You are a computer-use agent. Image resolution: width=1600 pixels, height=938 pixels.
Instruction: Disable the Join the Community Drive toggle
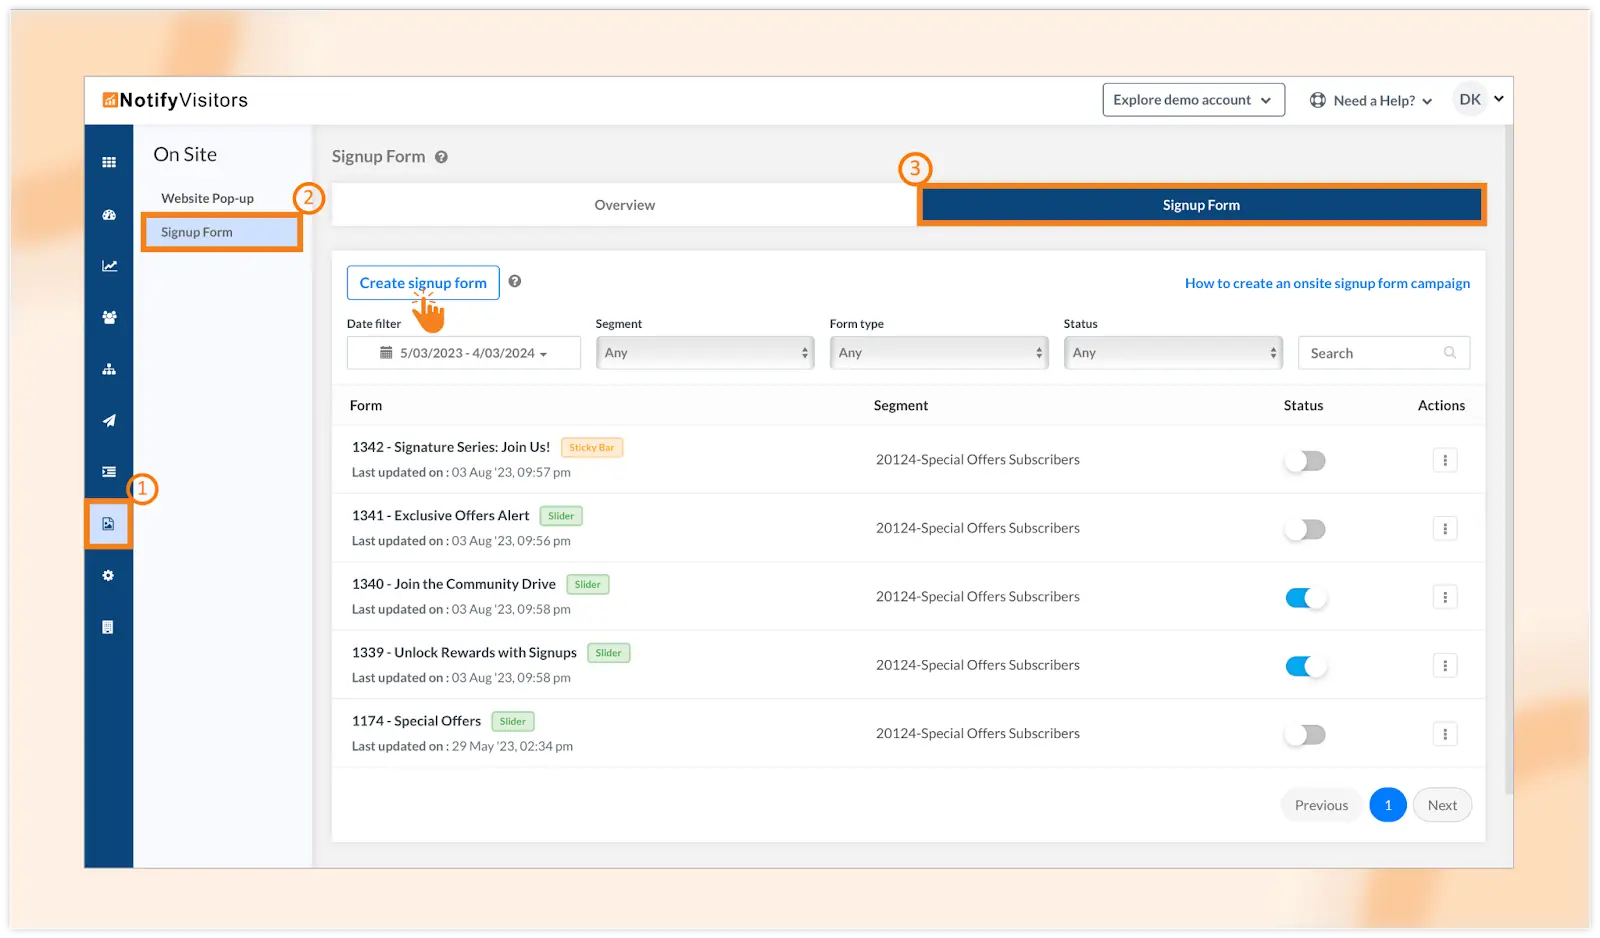(x=1305, y=598)
